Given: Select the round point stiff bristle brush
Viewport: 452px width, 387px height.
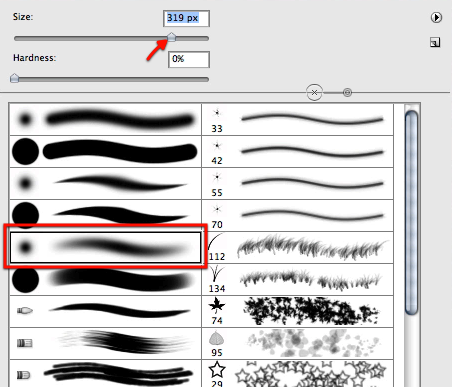Looking at the screenshot, I should 105,311.
